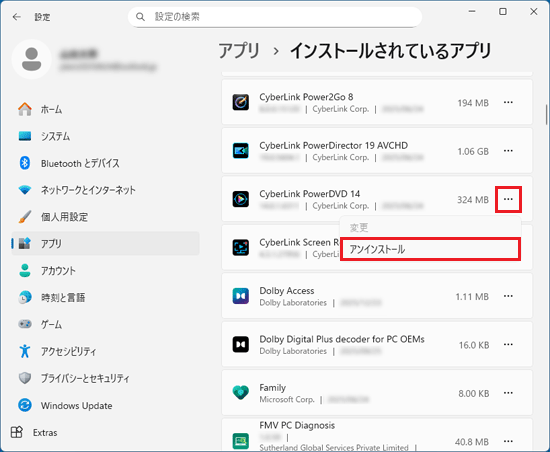Click the FMV PC Diagnosis name

coord(297,425)
